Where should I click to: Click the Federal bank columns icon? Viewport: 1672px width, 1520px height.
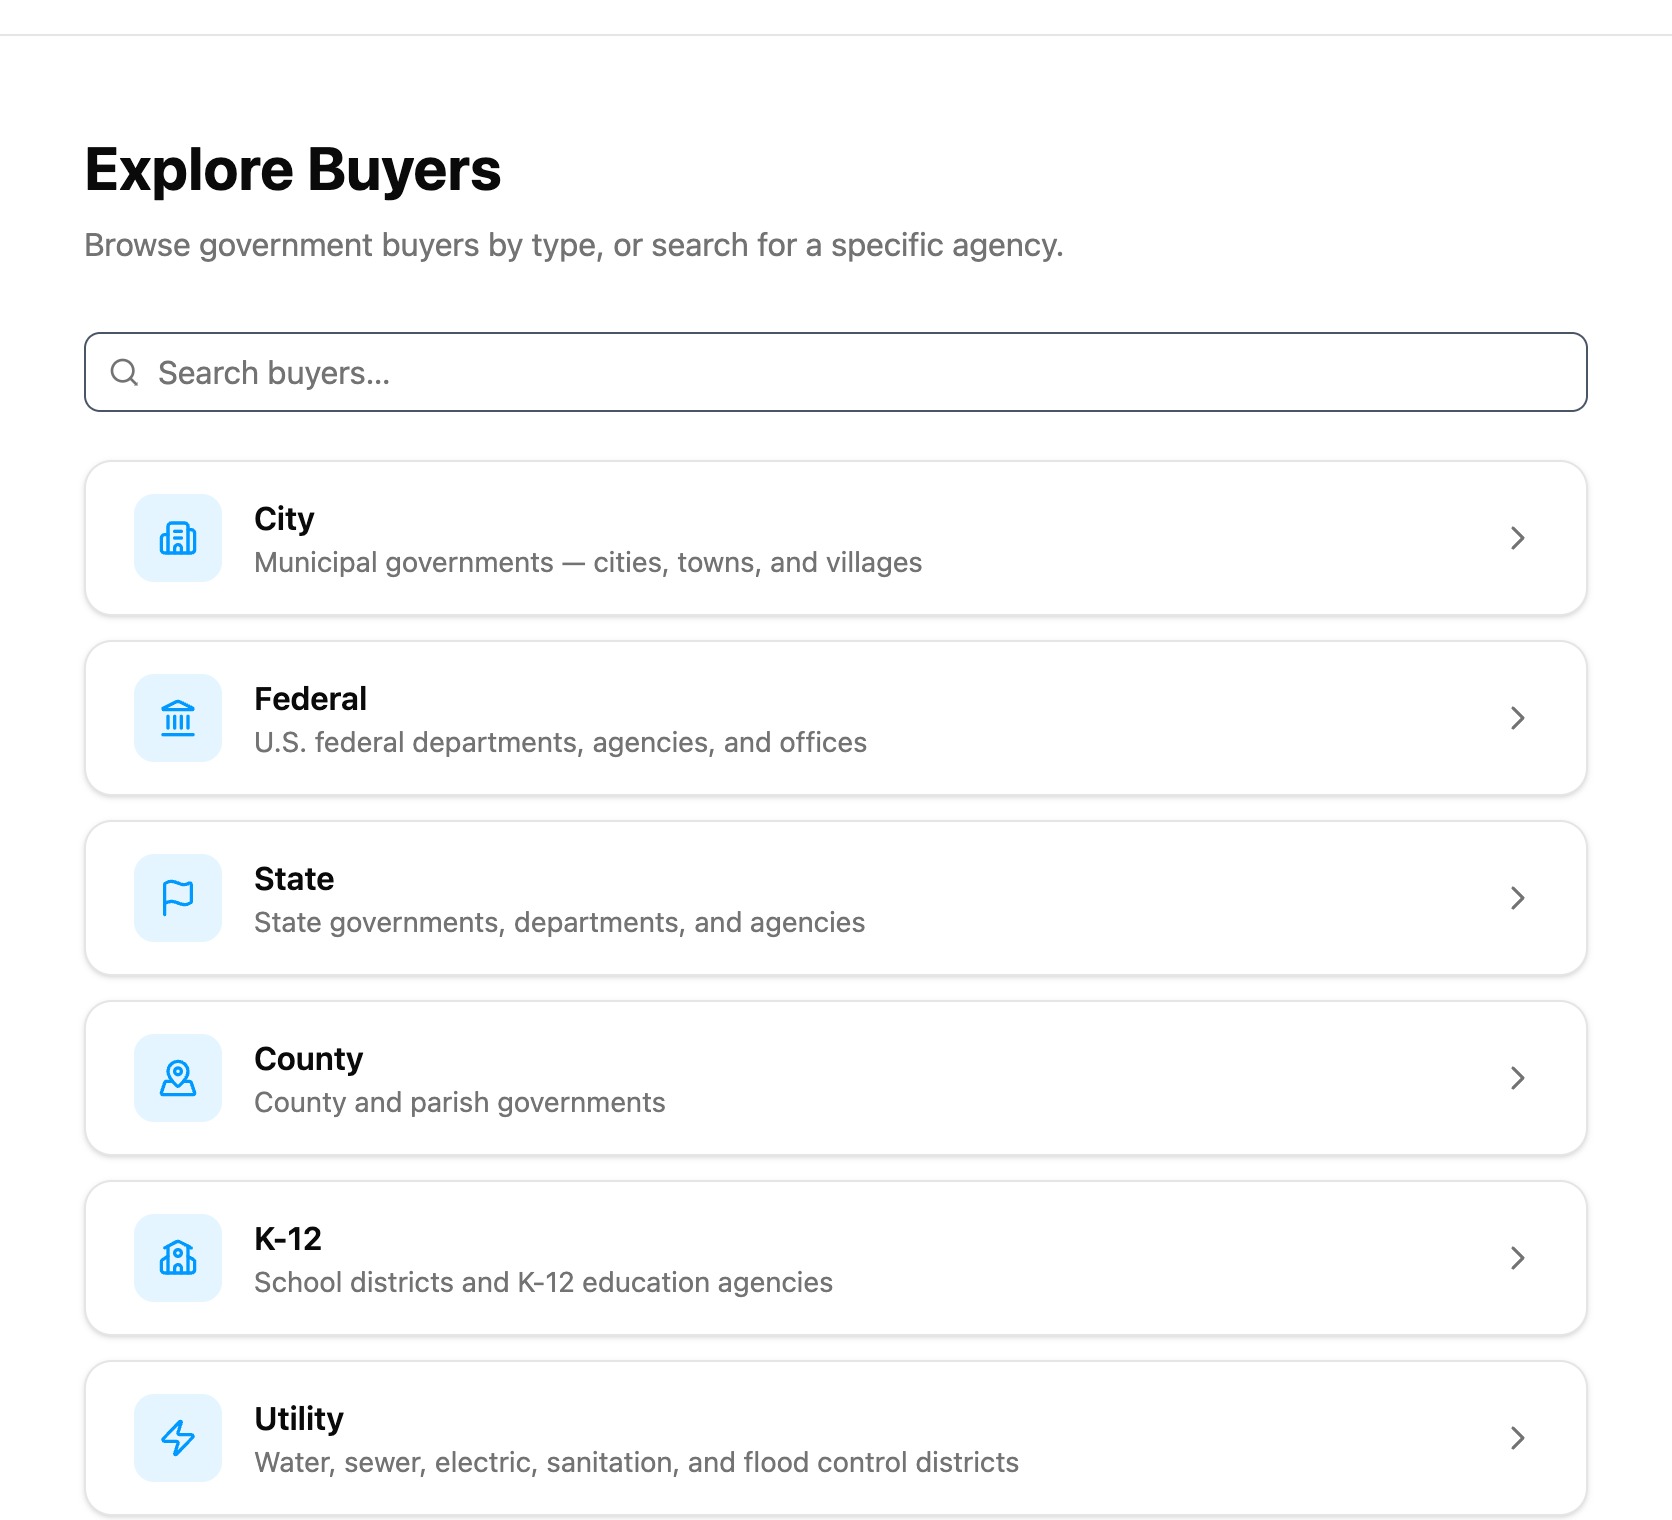point(178,718)
